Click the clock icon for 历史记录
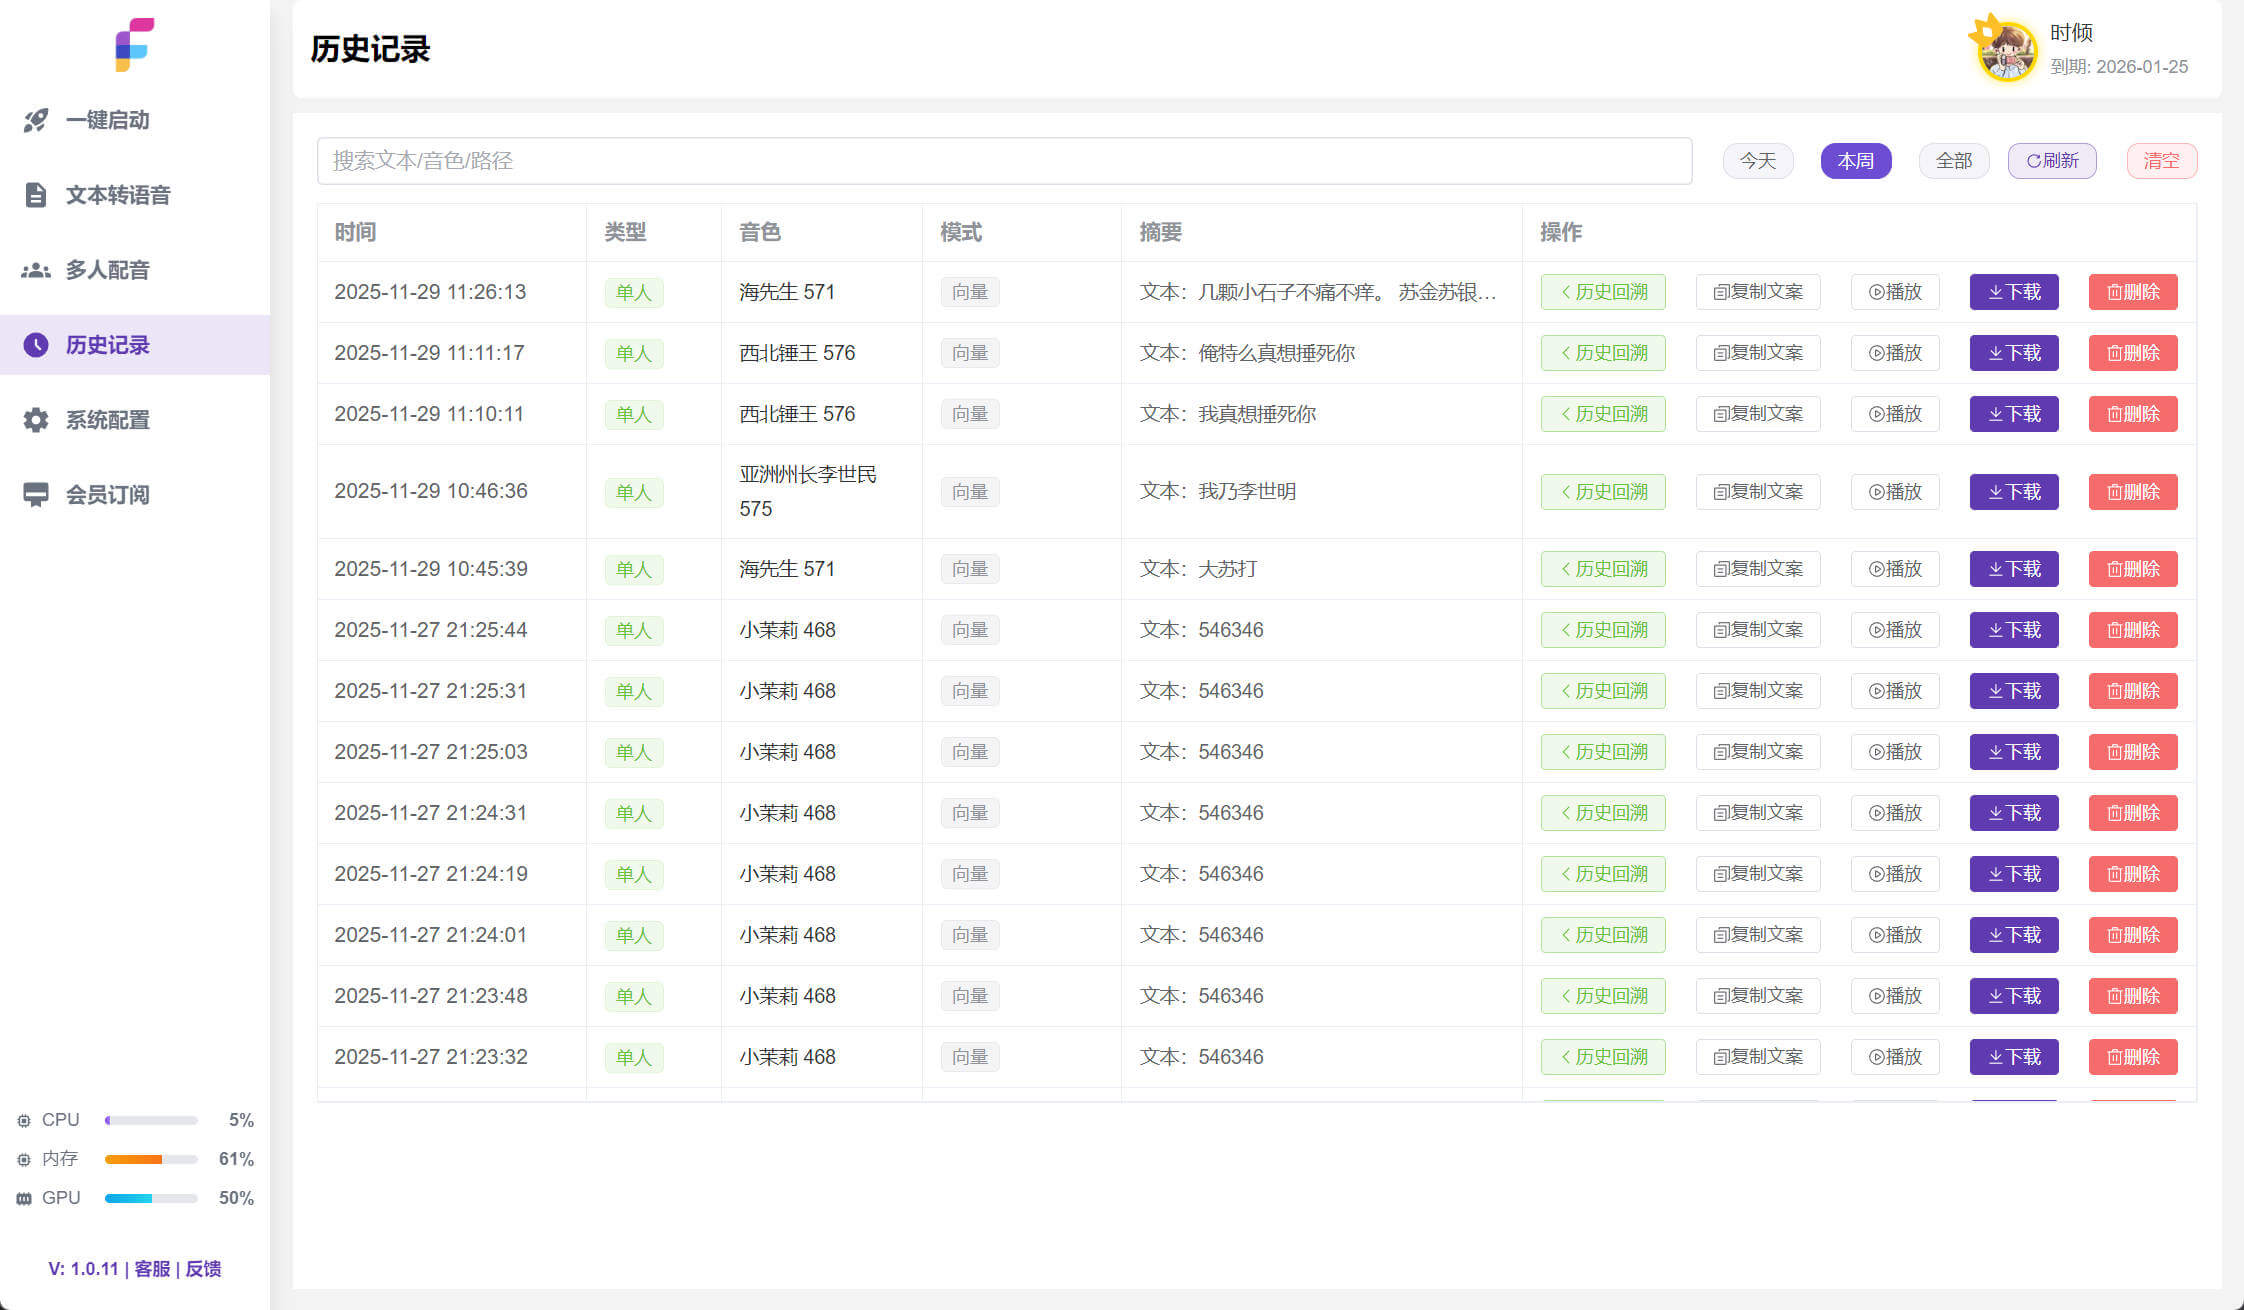Screen dimensions: 2244x1310 click(36, 345)
